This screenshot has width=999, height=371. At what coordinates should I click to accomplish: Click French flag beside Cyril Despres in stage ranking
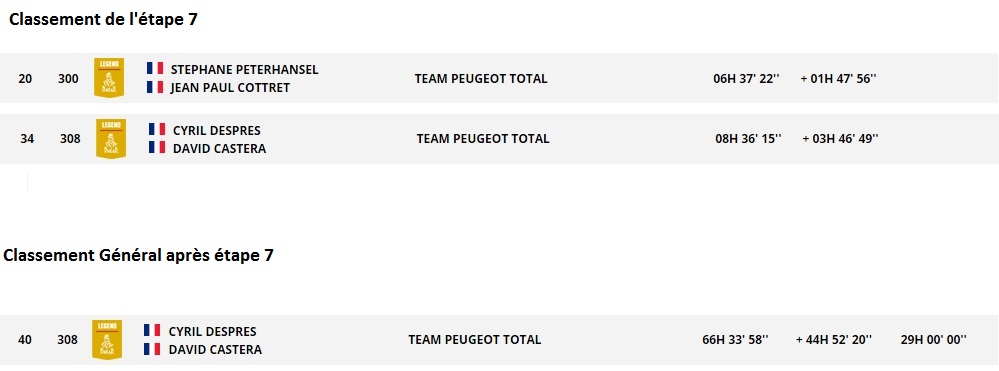point(157,130)
